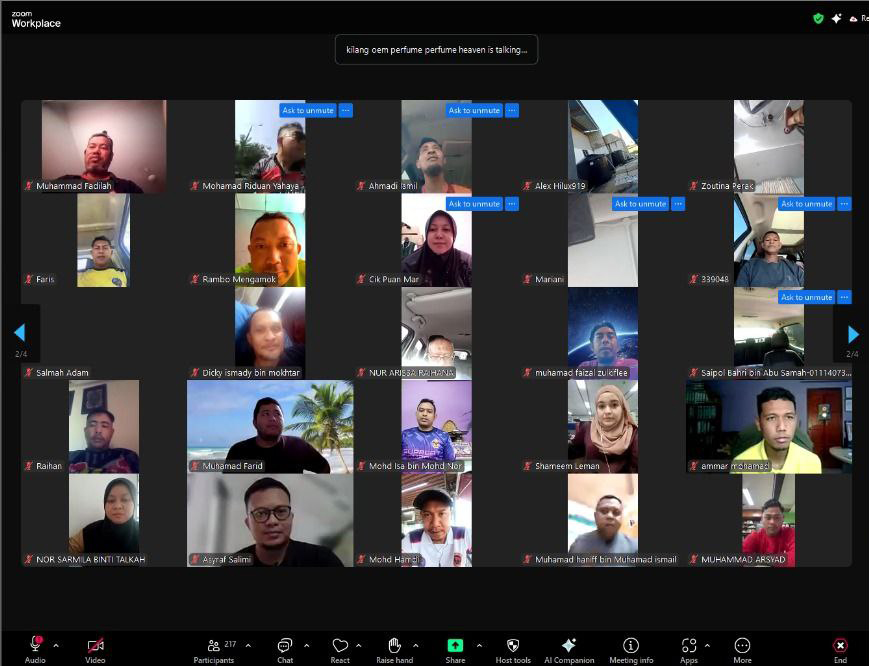Select Muhamad Farid's video tile

click(x=270, y=427)
